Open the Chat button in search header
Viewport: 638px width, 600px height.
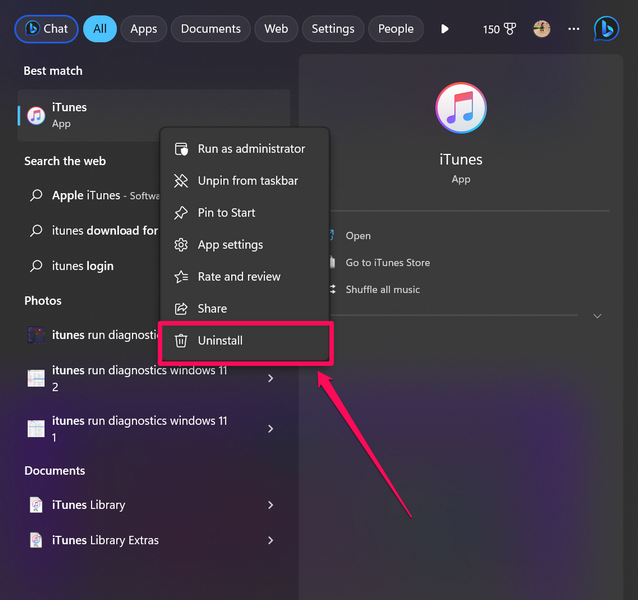tap(46, 29)
